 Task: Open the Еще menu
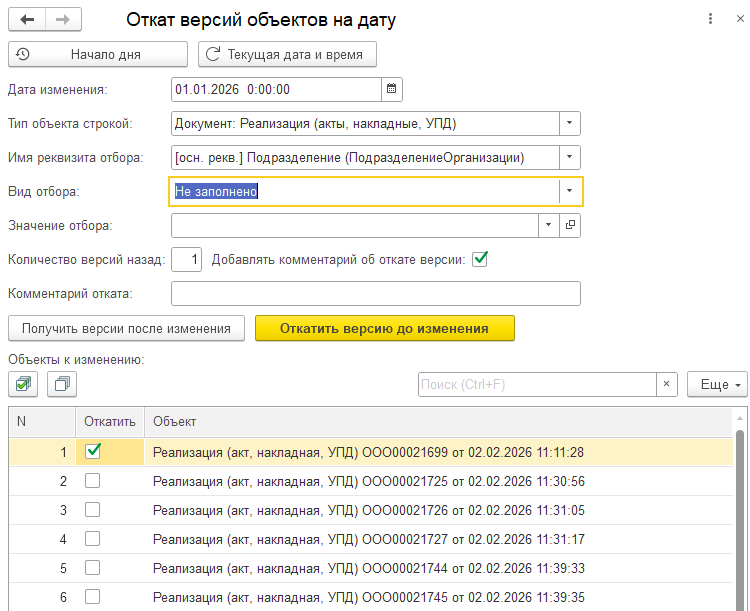click(716, 384)
